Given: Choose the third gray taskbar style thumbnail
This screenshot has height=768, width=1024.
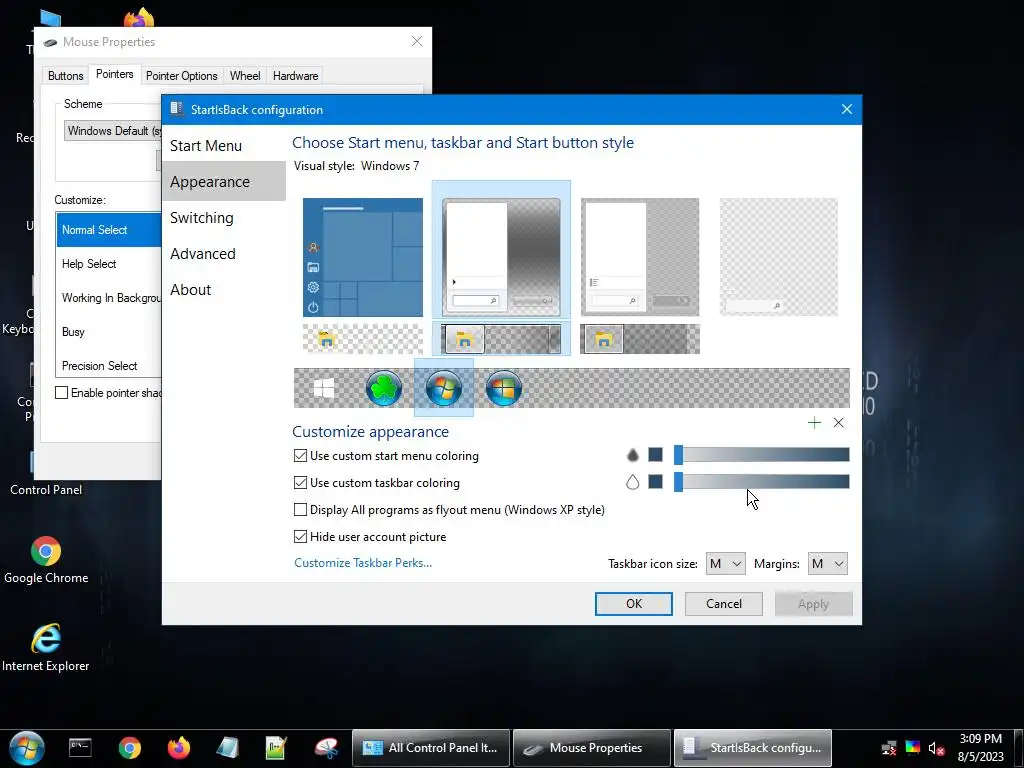Looking at the screenshot, I should 640,339.
